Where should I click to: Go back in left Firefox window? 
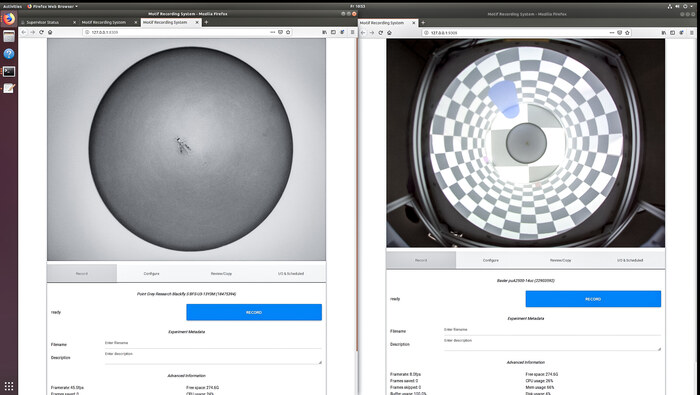pos(24,32)
